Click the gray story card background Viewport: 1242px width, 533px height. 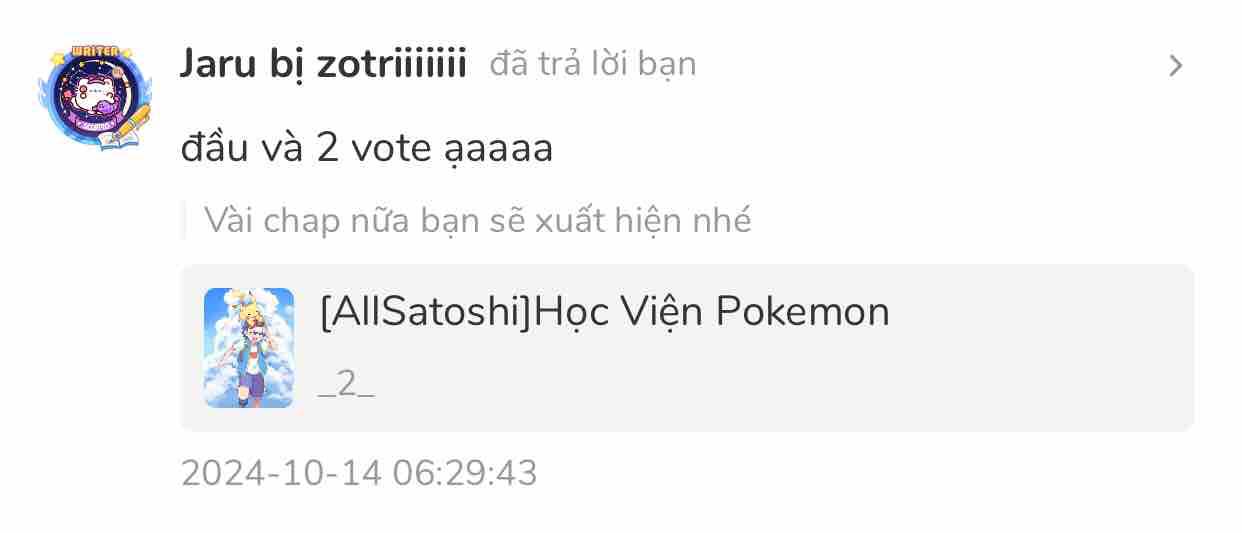coord(687,348)
